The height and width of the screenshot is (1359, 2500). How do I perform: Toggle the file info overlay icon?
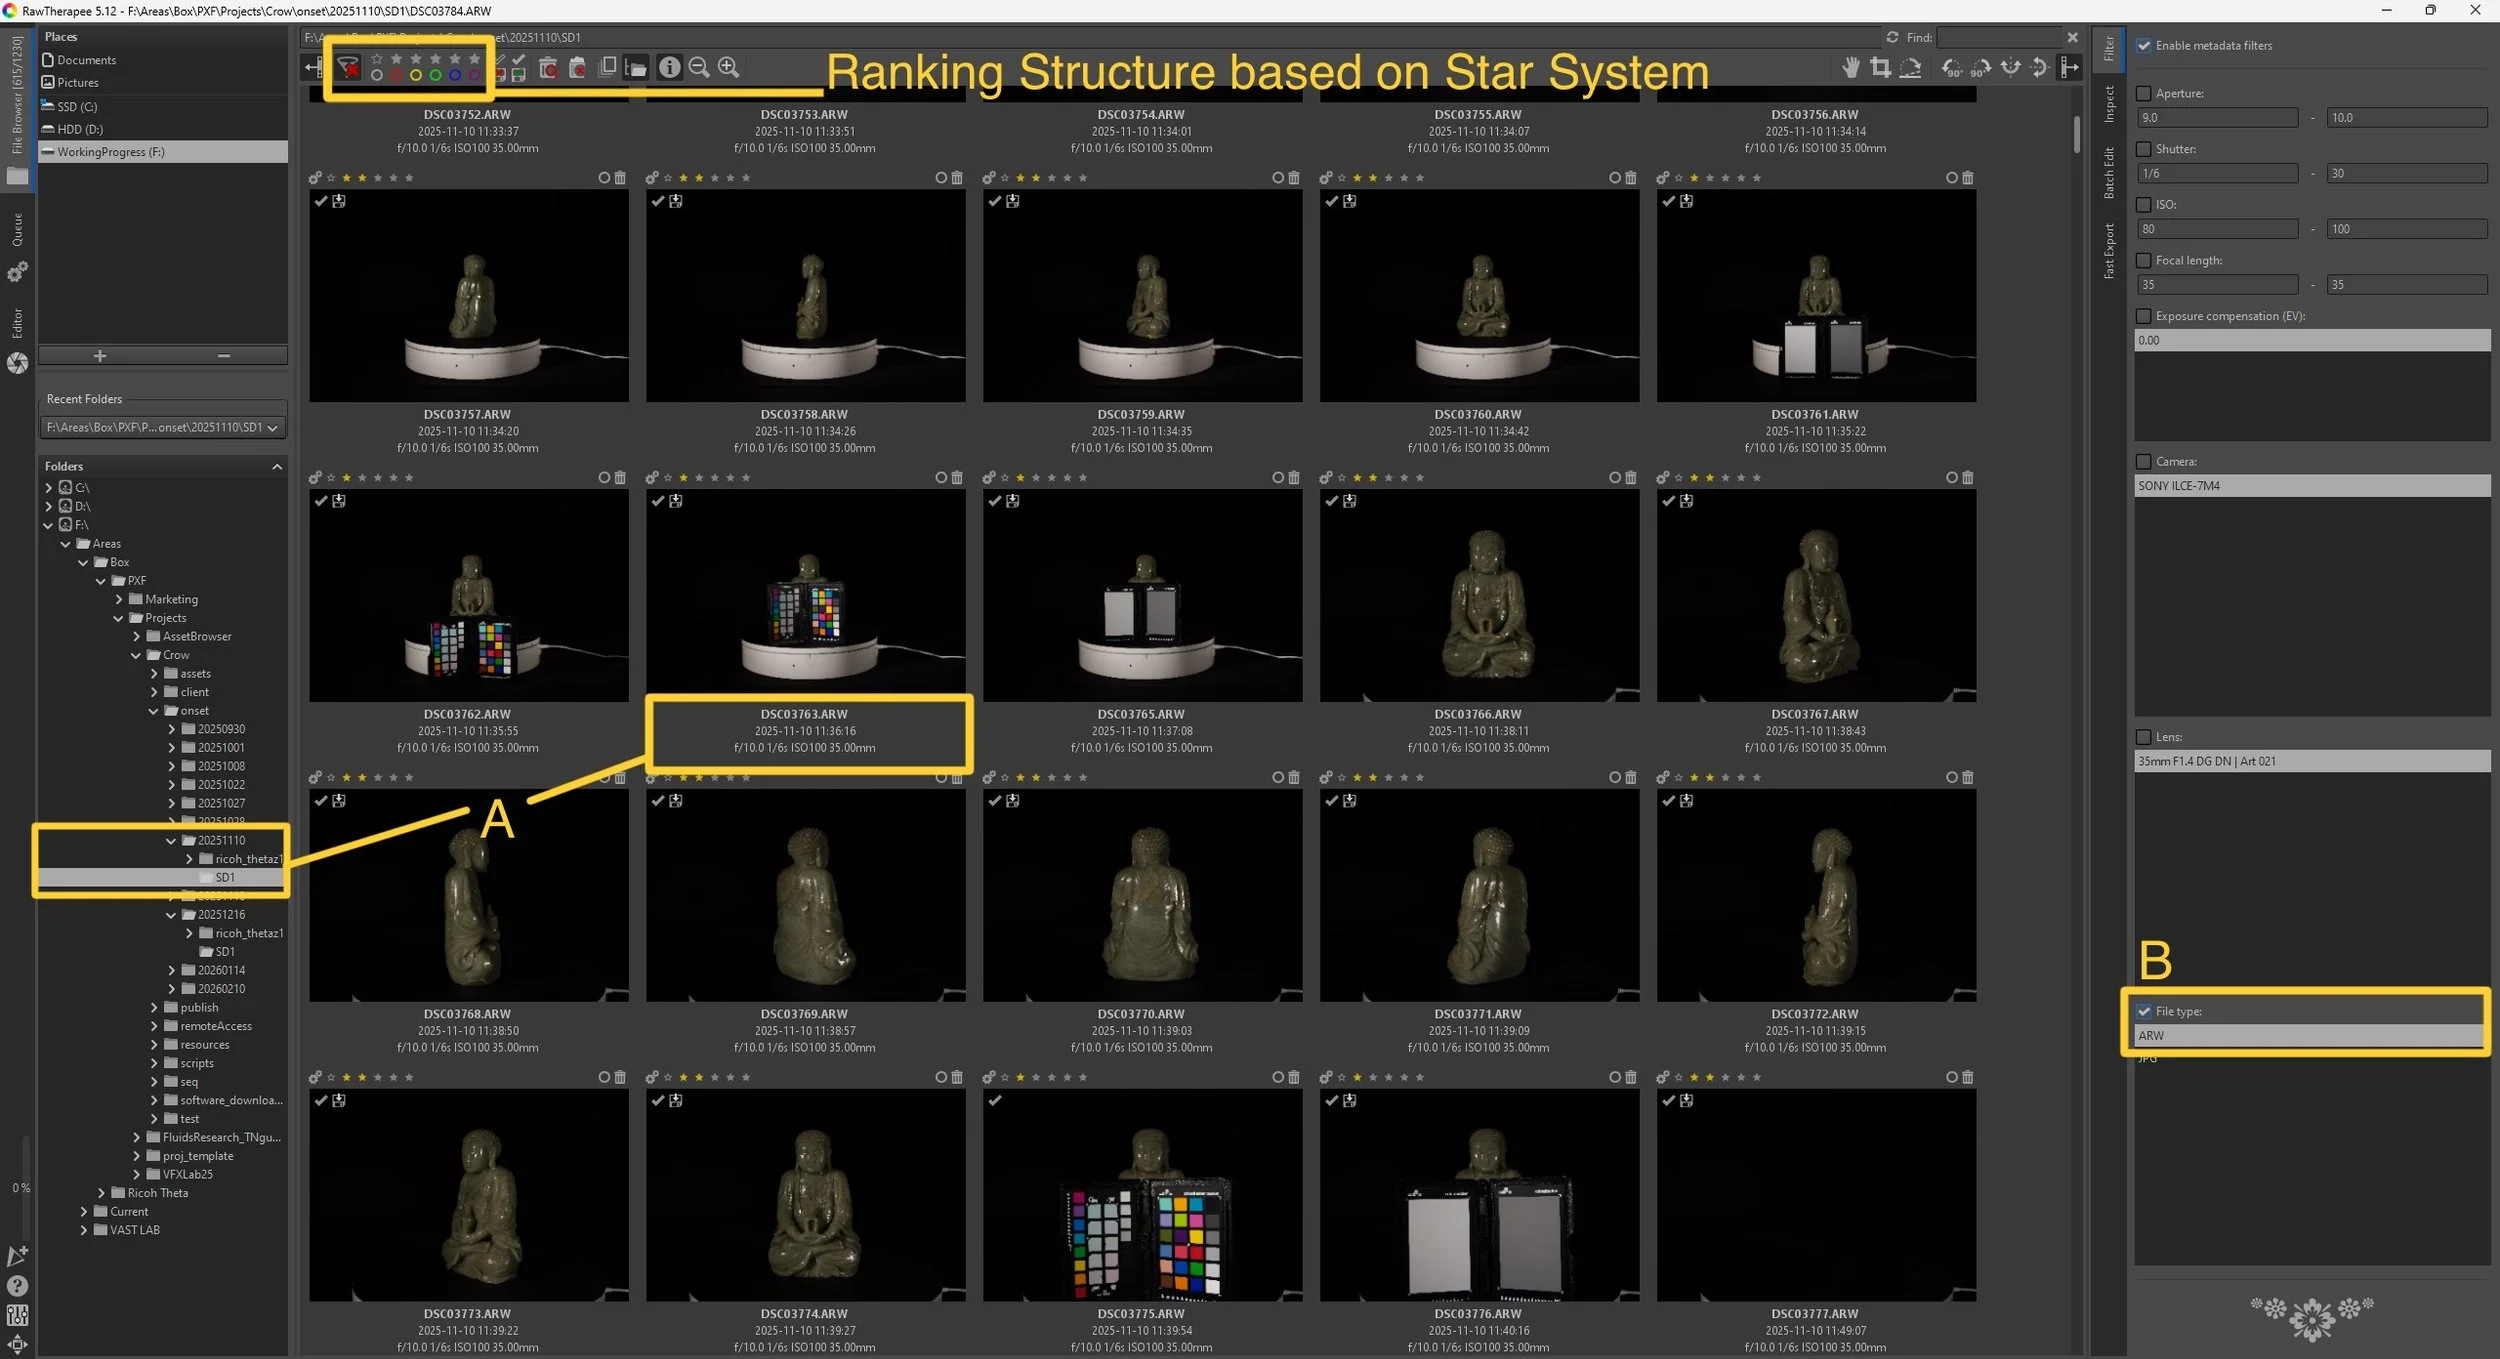(x=669, y=67)
